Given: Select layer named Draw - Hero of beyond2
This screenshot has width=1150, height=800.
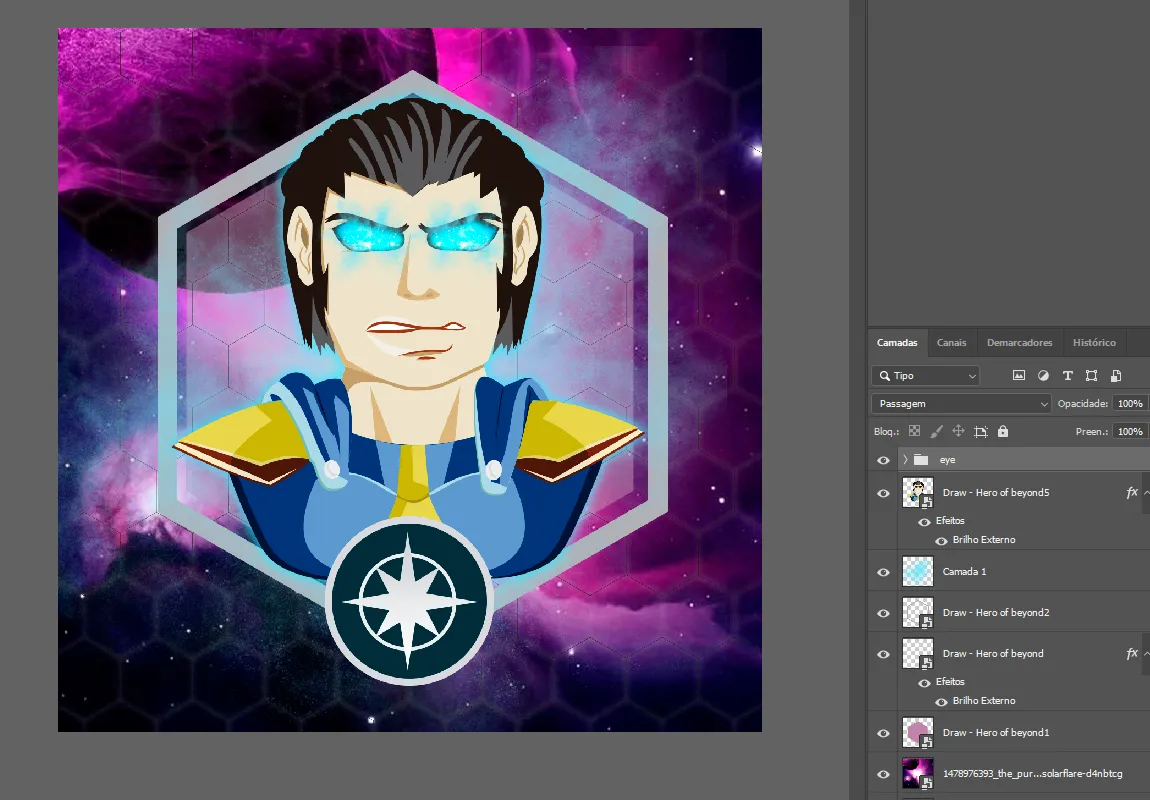Looking at the screenshot, I should coord(996,612).
